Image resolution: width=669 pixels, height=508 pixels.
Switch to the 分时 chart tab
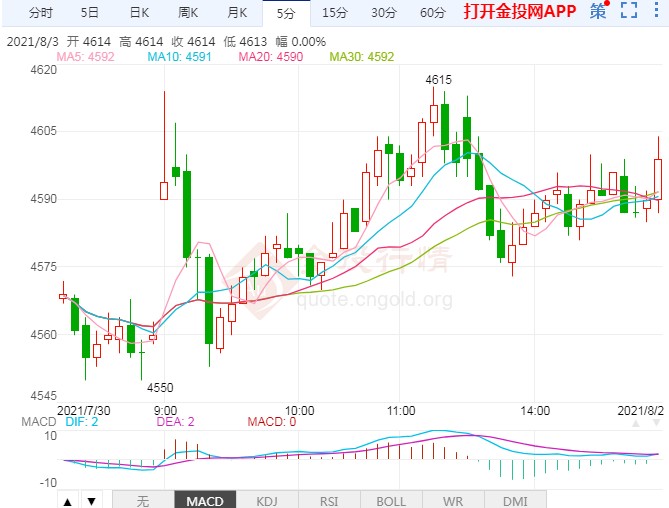point(42,13)
